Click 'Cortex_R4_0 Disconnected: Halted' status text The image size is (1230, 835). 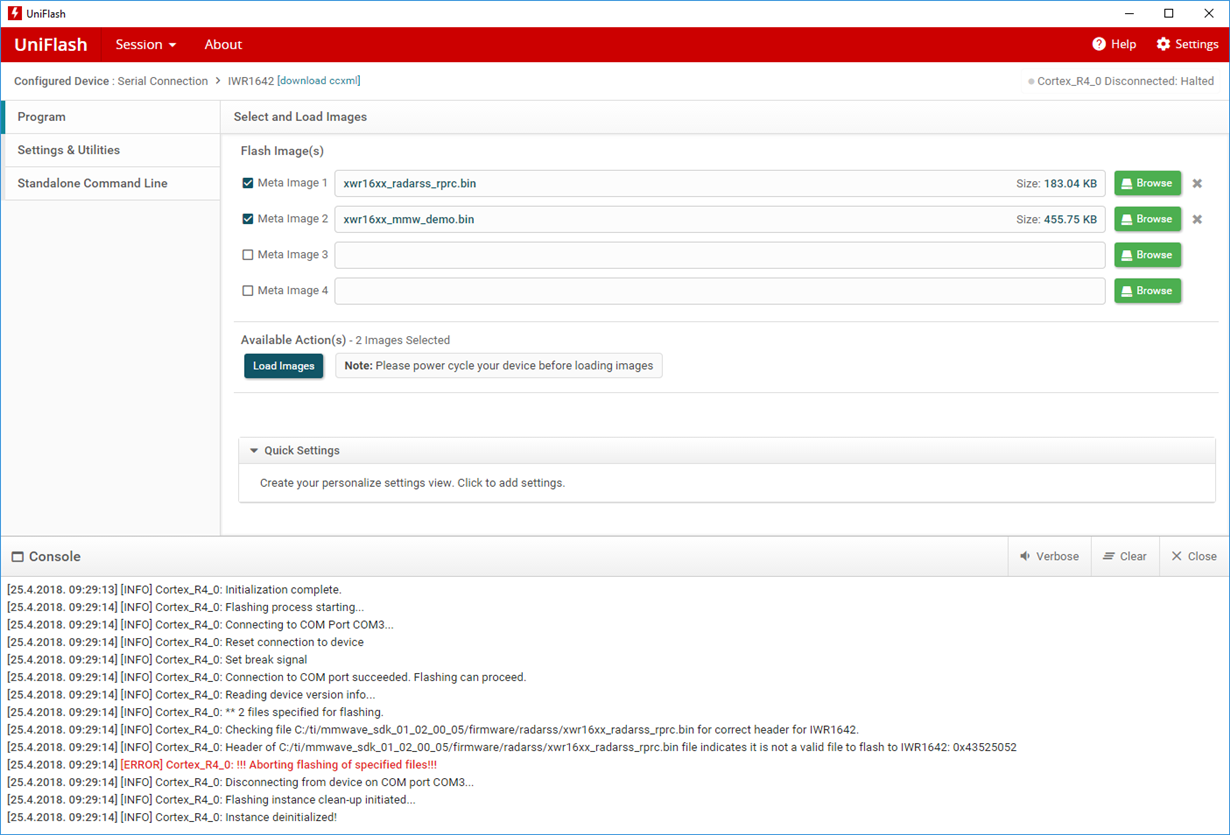point(1125,81)
